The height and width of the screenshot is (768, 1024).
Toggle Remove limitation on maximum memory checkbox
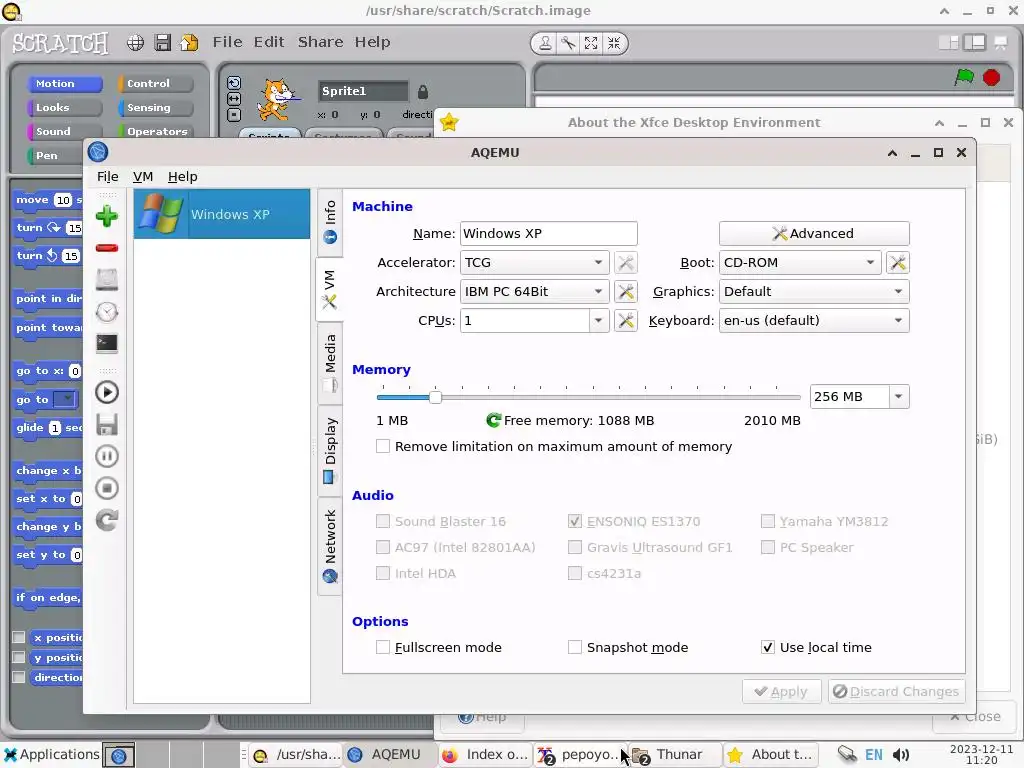point(383,446)
